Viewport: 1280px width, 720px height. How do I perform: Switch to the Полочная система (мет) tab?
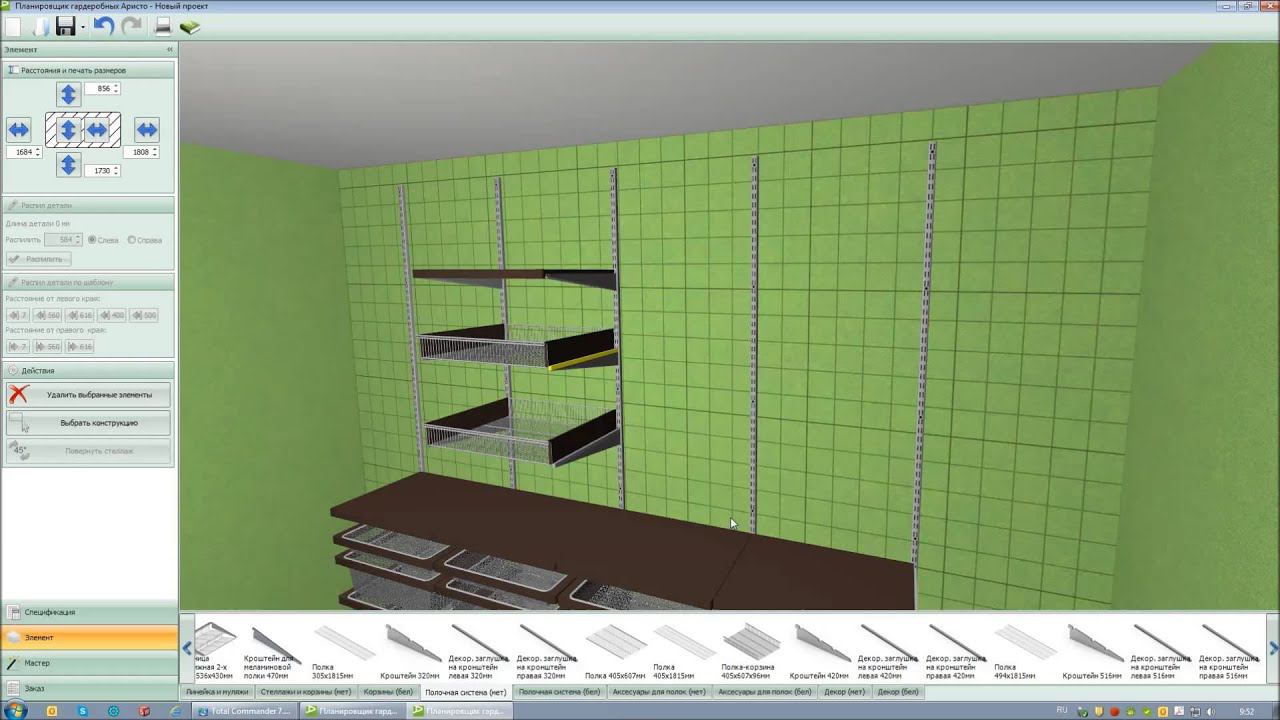(465, 692)
